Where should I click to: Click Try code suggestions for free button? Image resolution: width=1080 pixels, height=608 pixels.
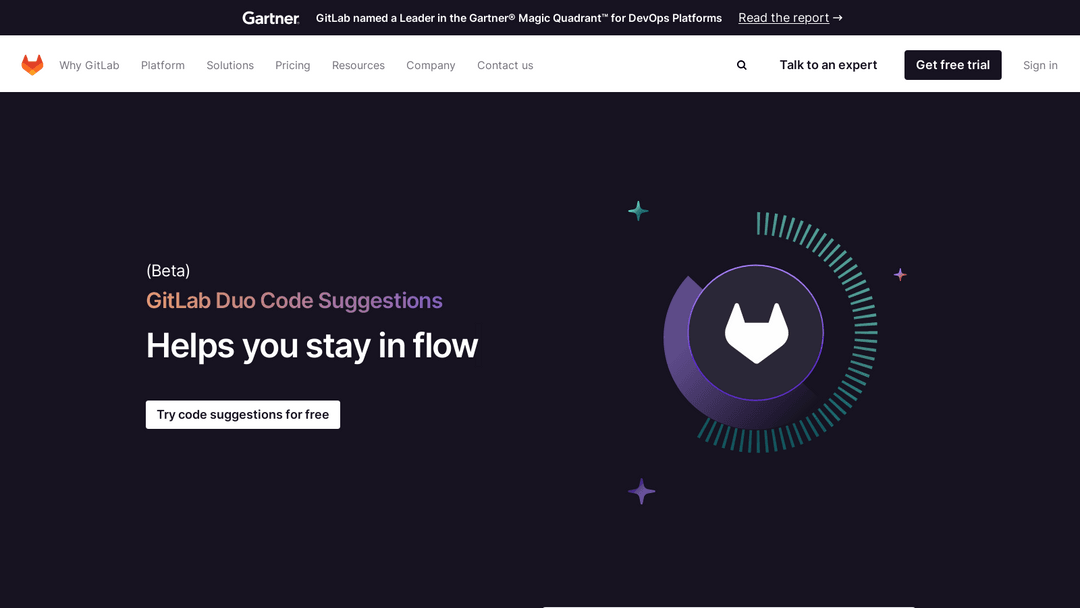(x=242, y=415)
